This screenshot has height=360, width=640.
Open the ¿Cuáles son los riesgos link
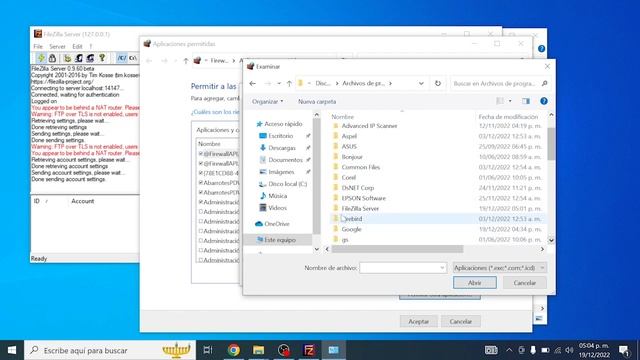click(x=215, y=112)
